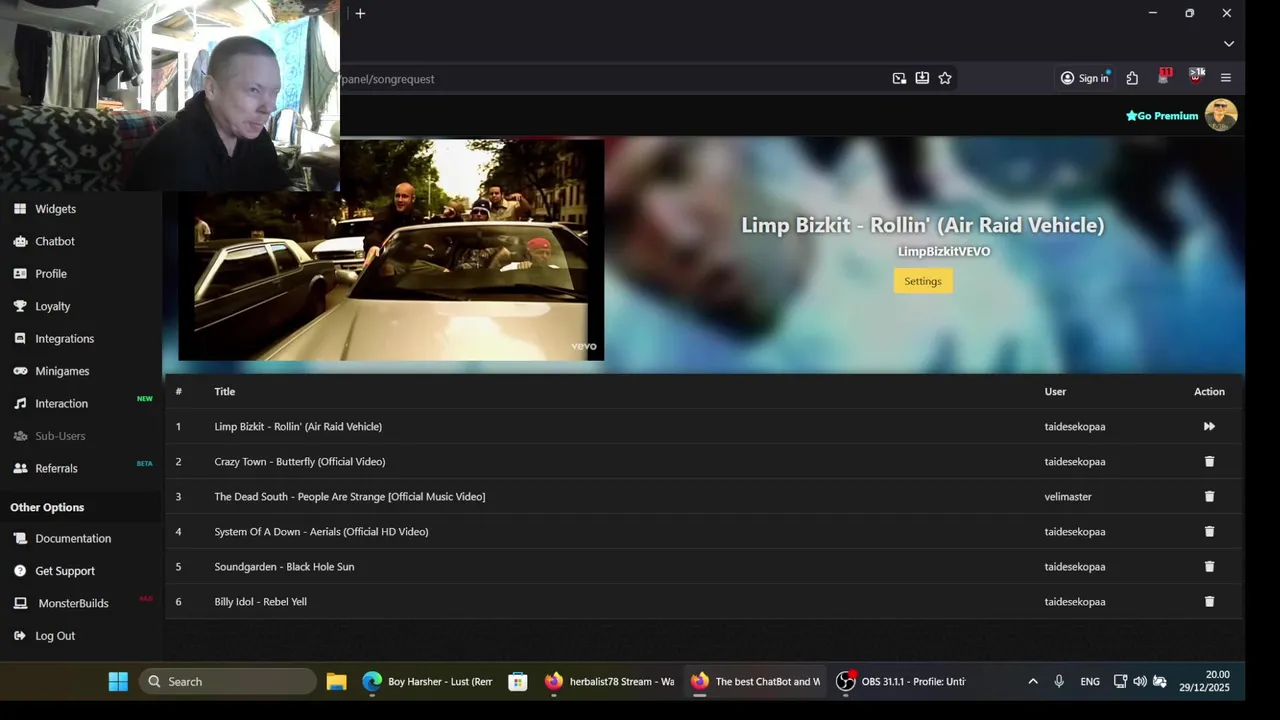The image size is (1280, 720).
Task: Click the Referrals people icon
Action: (x=20, y=468)
